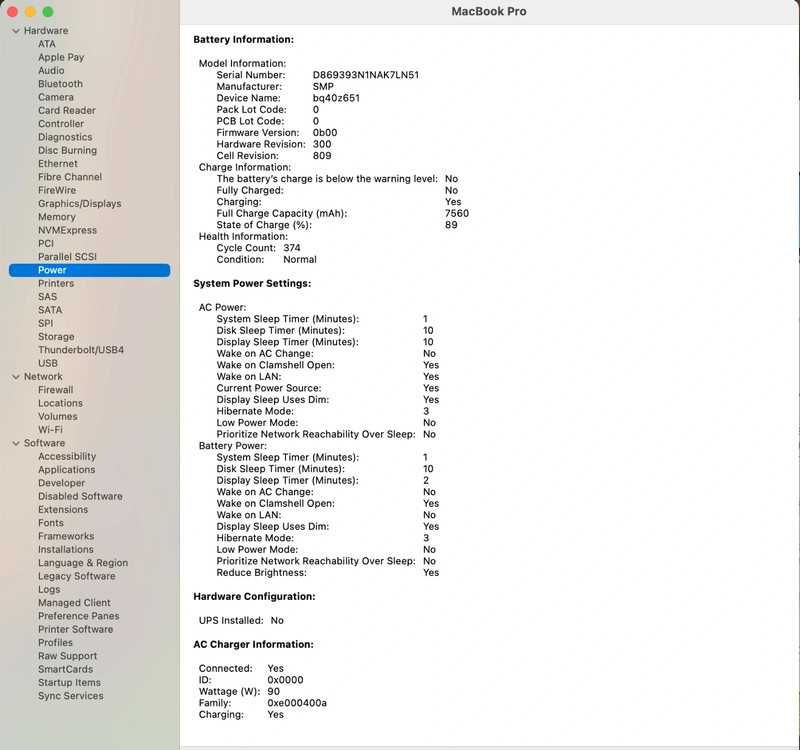Click the green zoom window button
The height and width of the screenshot is (750, 800).
[48, 12]
